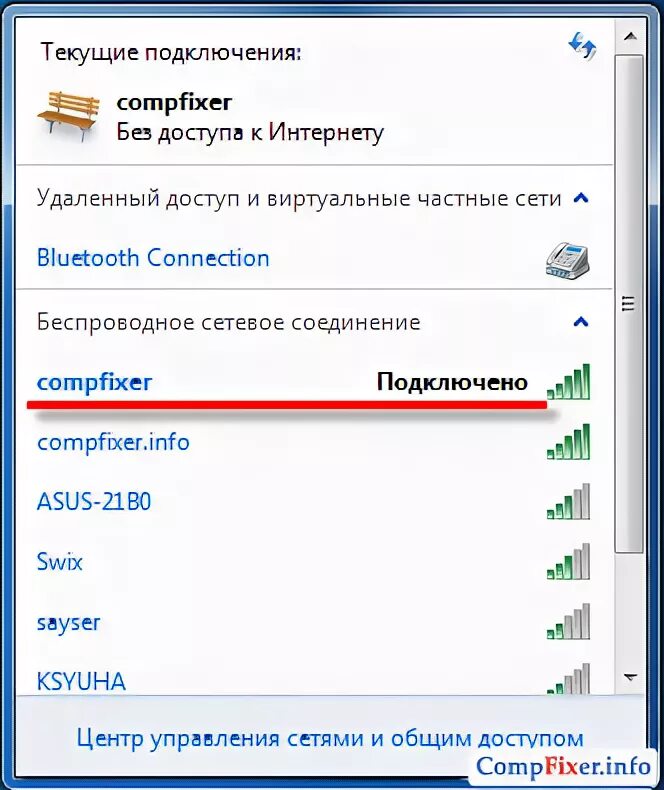Click signal strength icon for Swix
The width and height of the screenshot is (664, 790).
coord(568,562)
